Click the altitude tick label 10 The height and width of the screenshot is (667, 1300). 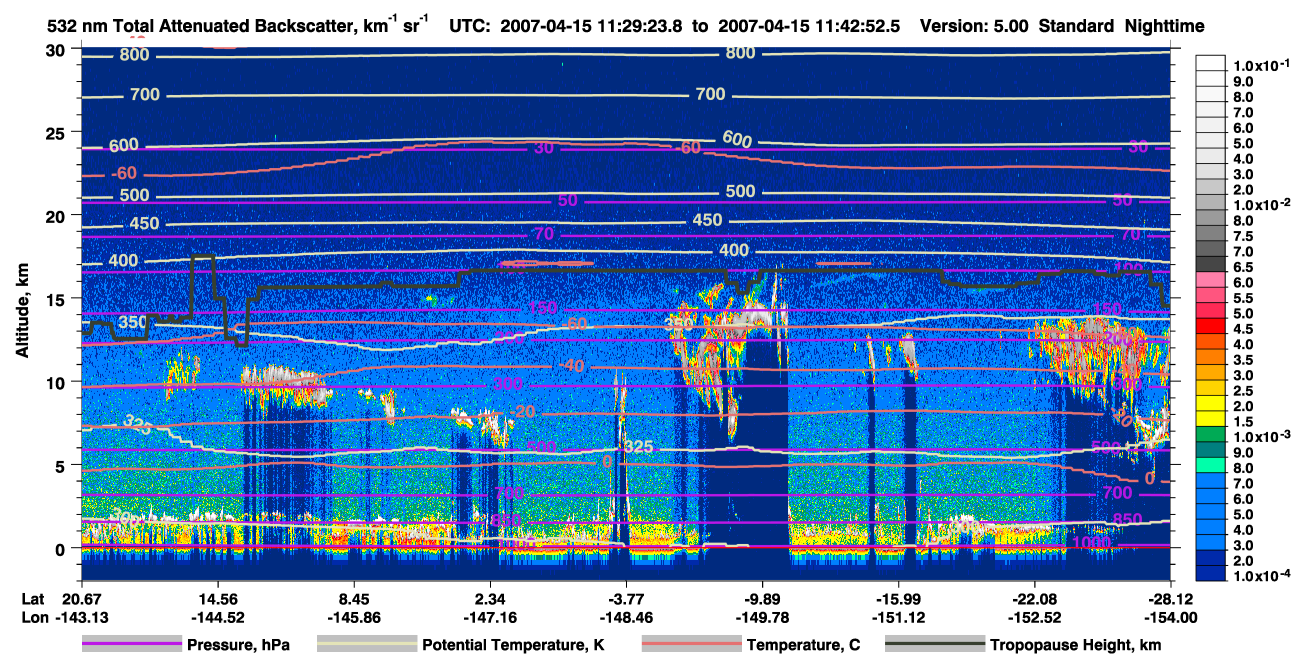pyautogui.click(x=57, y=382)
